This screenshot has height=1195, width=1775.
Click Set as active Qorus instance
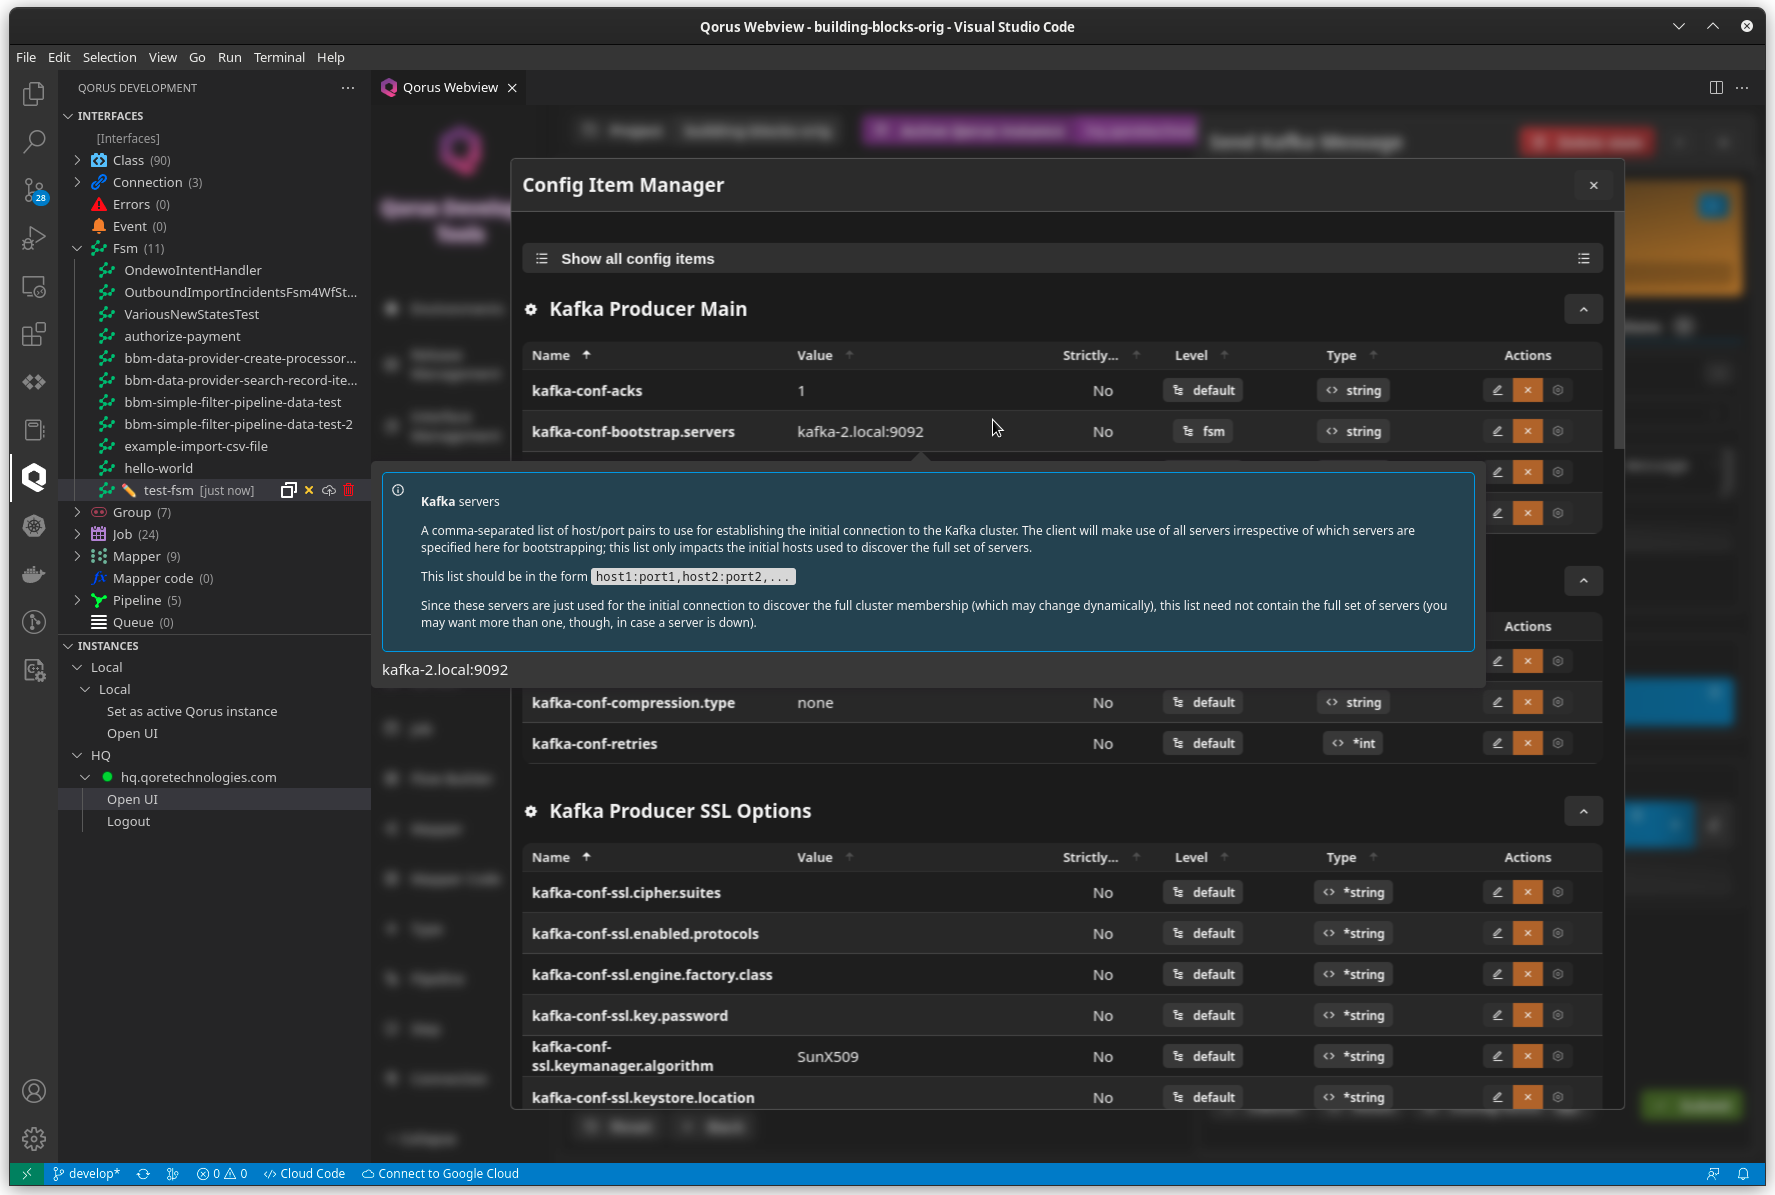tap(192, 711)
